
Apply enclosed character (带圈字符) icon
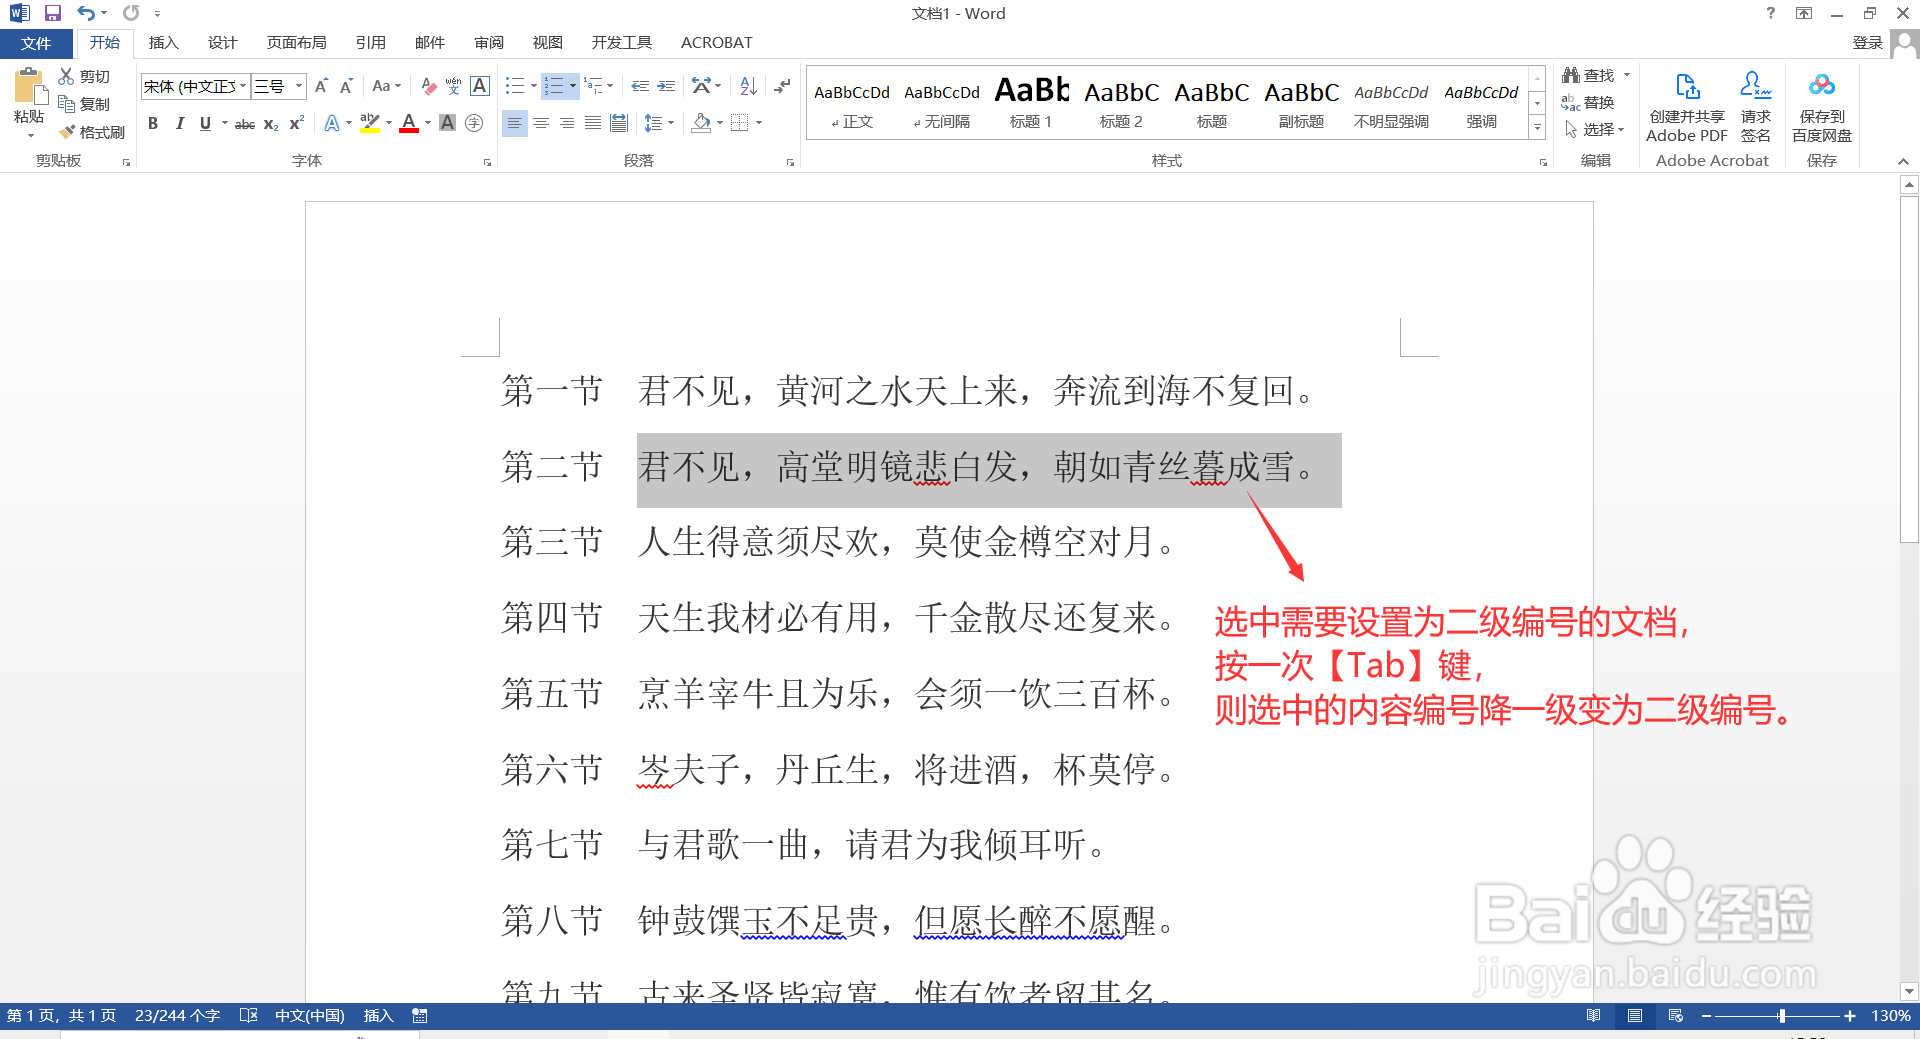tap(474, 123)
